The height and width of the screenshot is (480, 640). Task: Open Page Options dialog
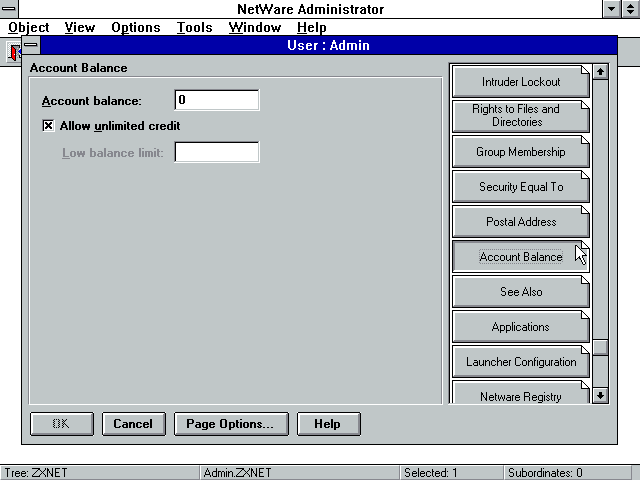(231, 424)
